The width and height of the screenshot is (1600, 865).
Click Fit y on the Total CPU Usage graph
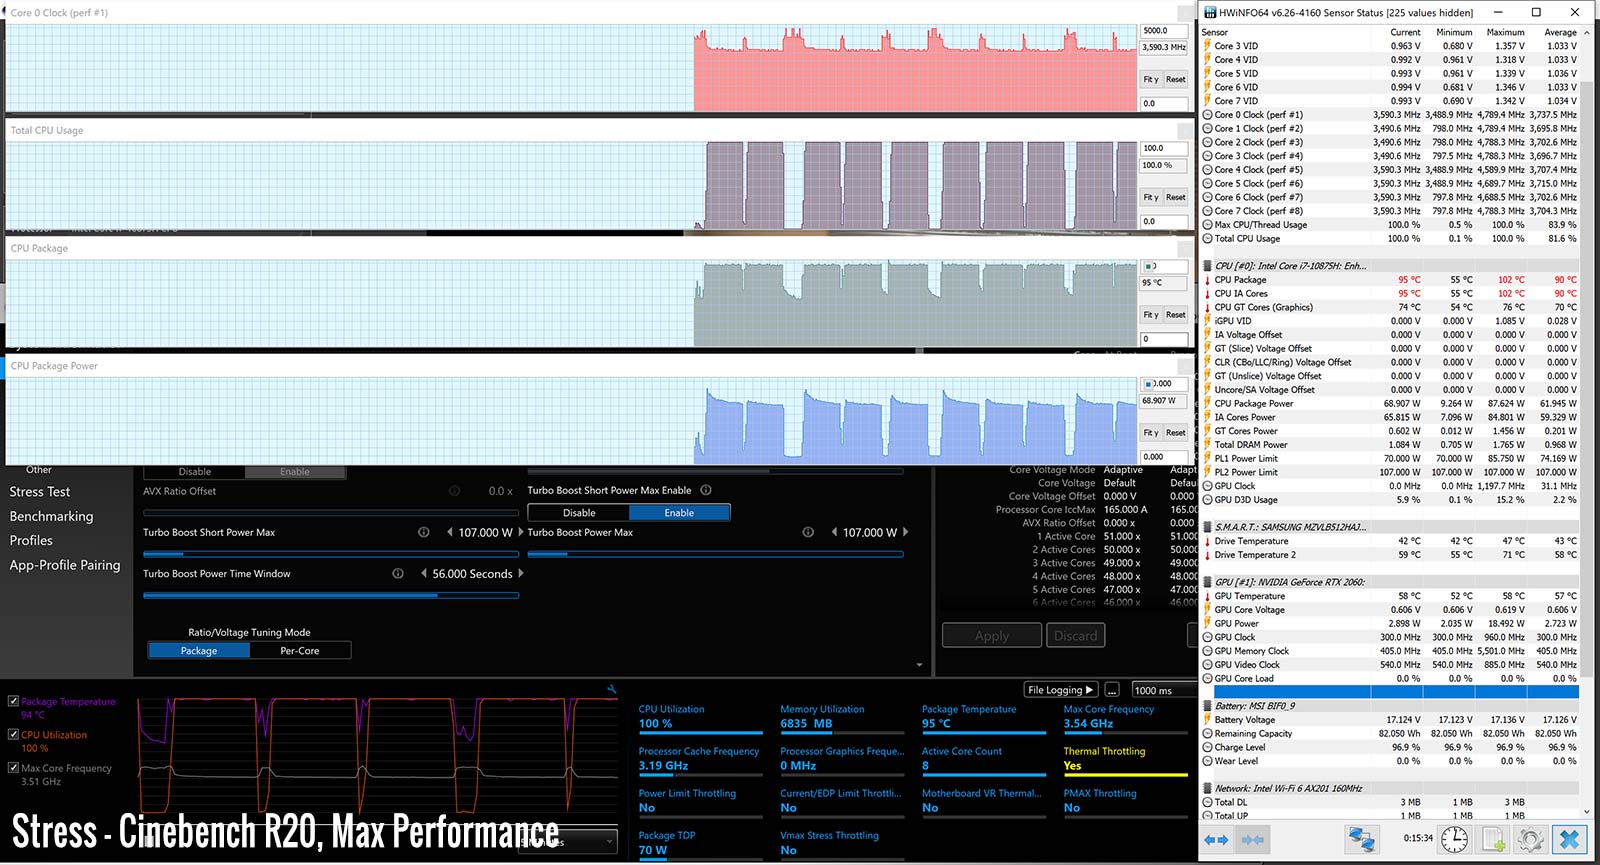1151,197
